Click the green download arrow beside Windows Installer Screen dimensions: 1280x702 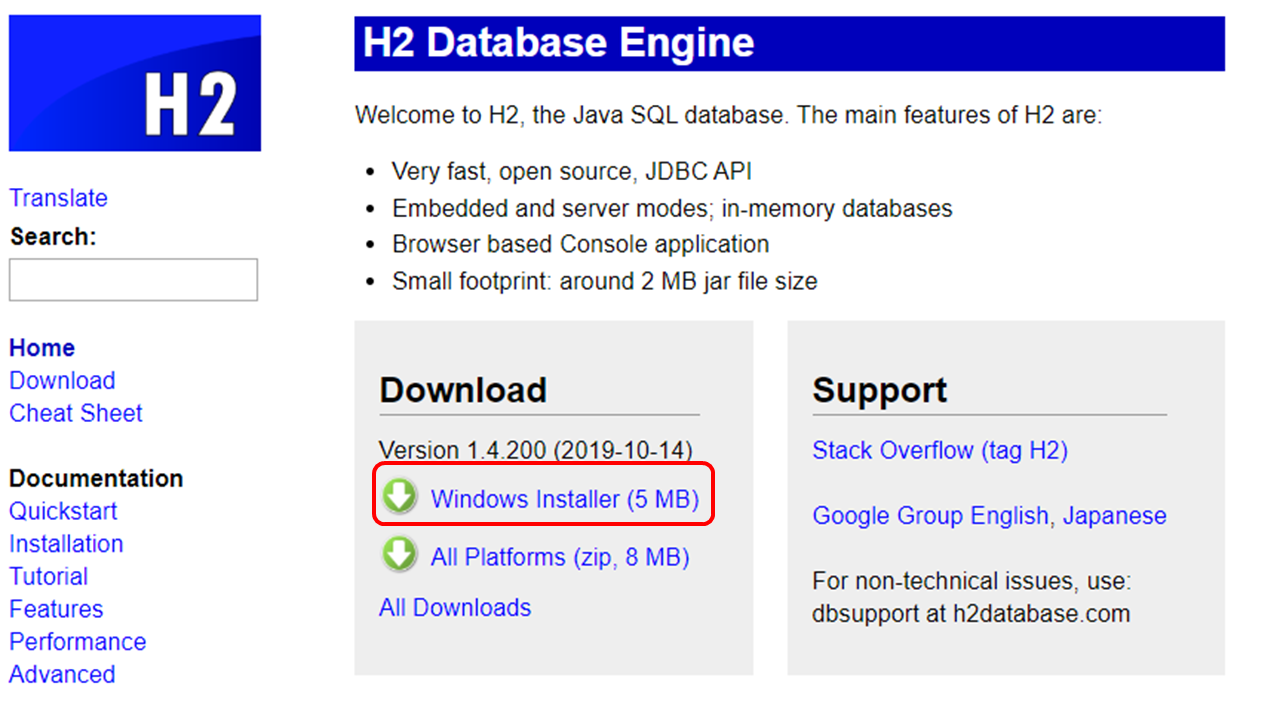399,496
